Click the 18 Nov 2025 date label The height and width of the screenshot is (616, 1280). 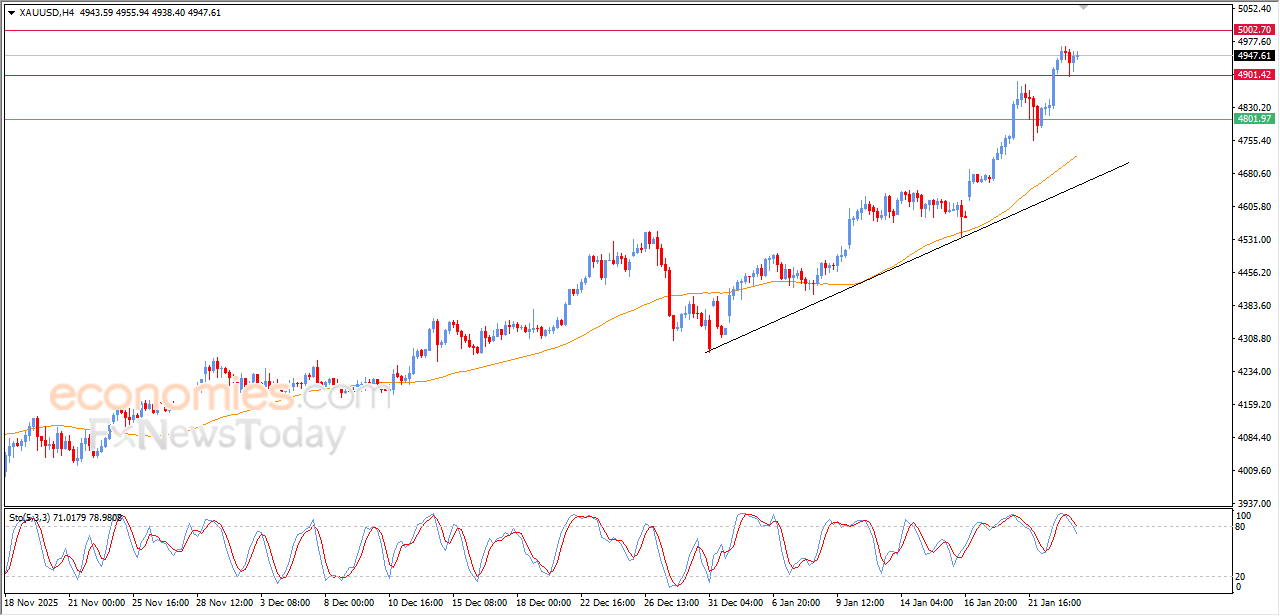[x=32, y=603]
